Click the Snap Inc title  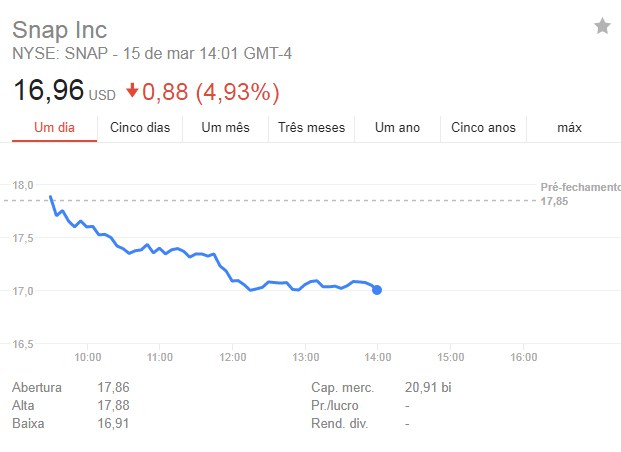[59, 29]
